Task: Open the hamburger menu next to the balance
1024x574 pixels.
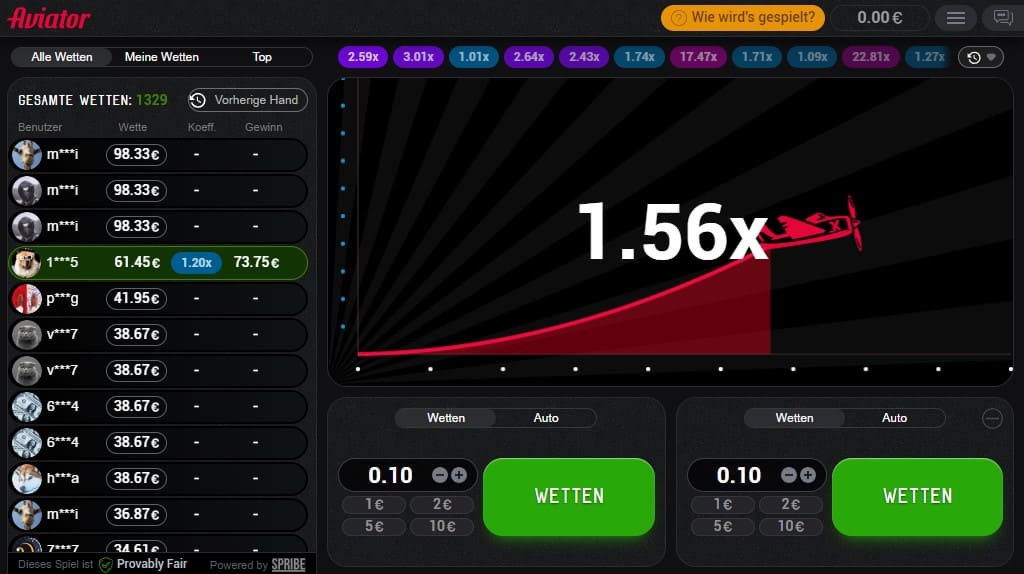Action: click(x=956, y=18)
